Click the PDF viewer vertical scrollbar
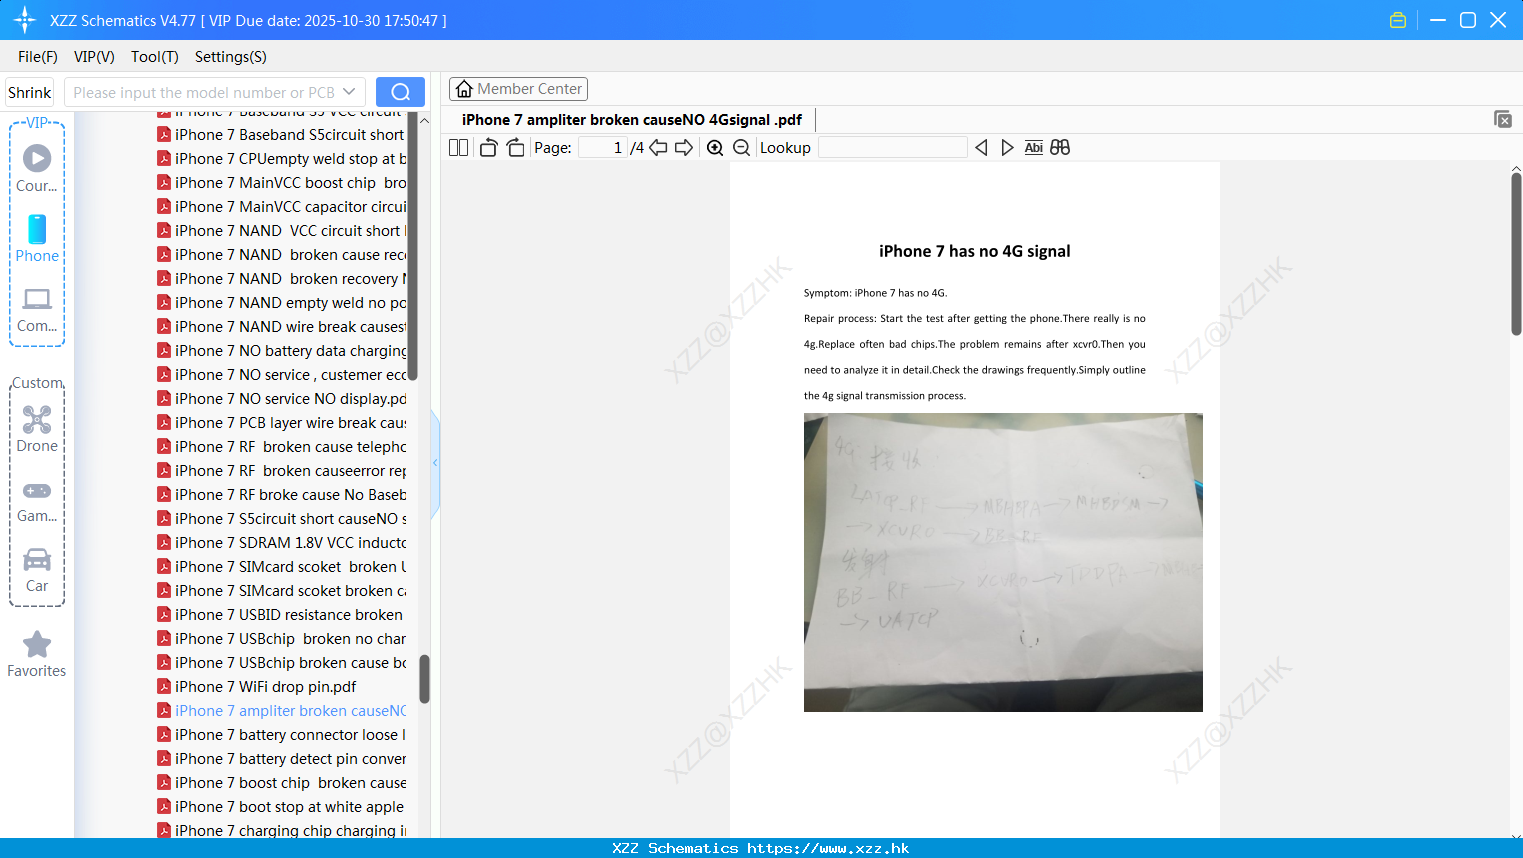The width and height of the screenshot is (1523, 858). click(1516, 255)
